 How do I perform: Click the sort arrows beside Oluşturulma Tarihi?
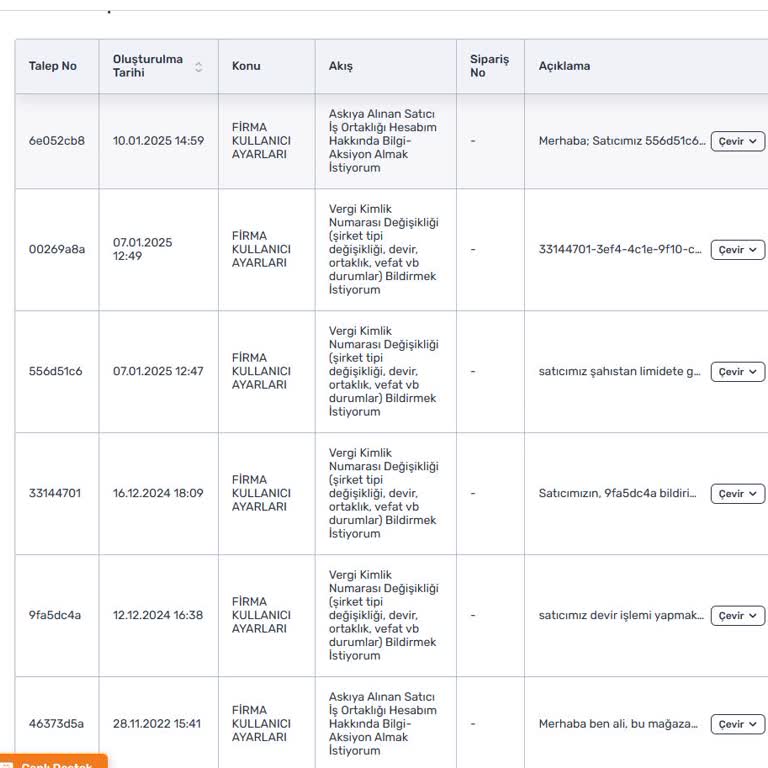(x=198, y=67)
